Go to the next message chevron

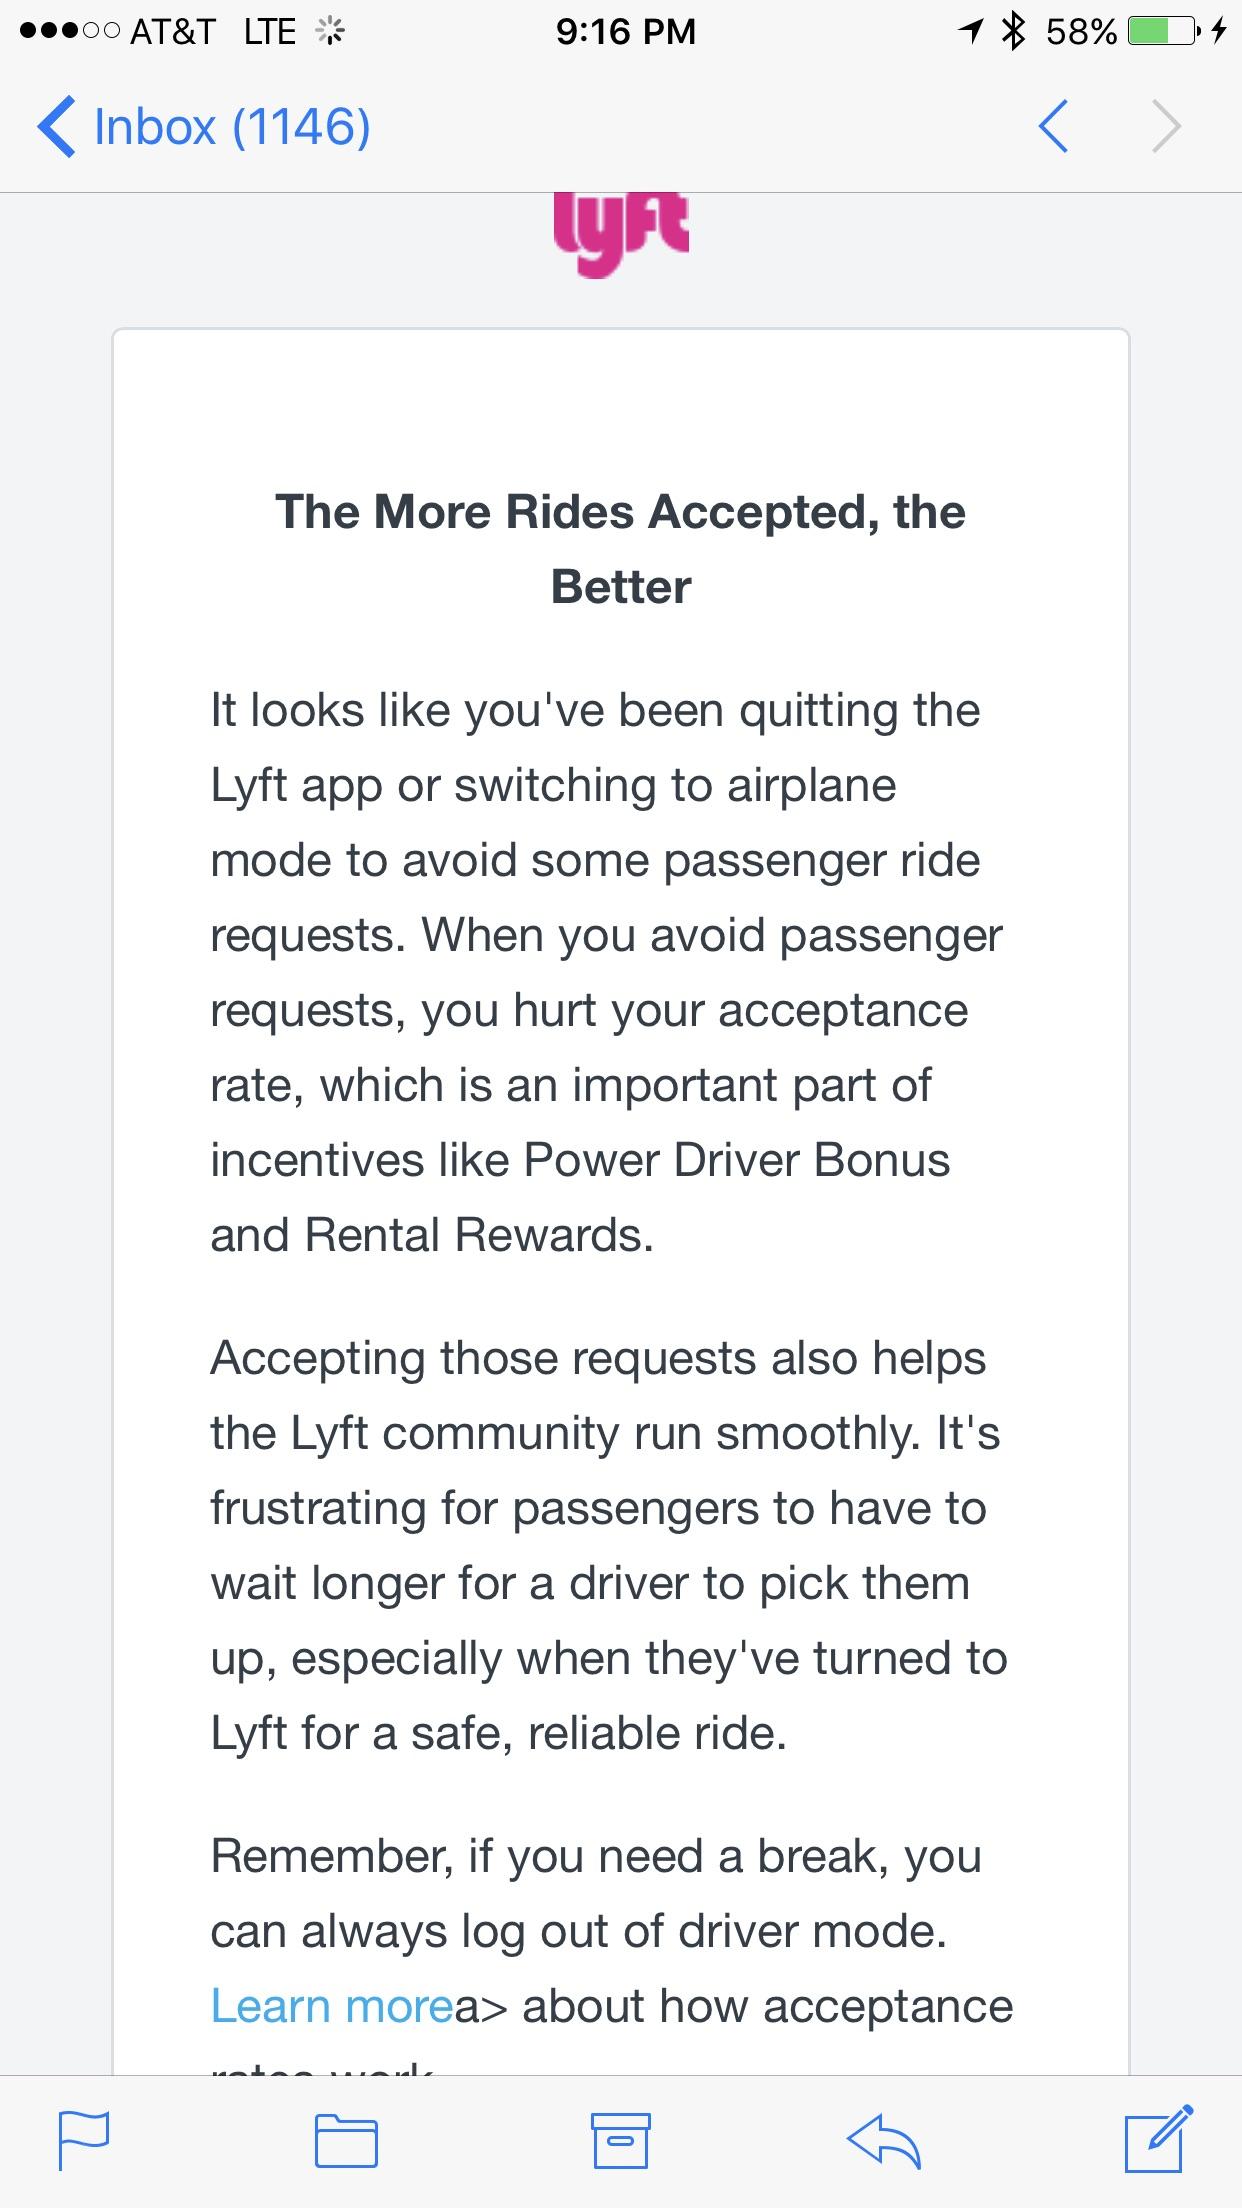(x=1166, y=126)
